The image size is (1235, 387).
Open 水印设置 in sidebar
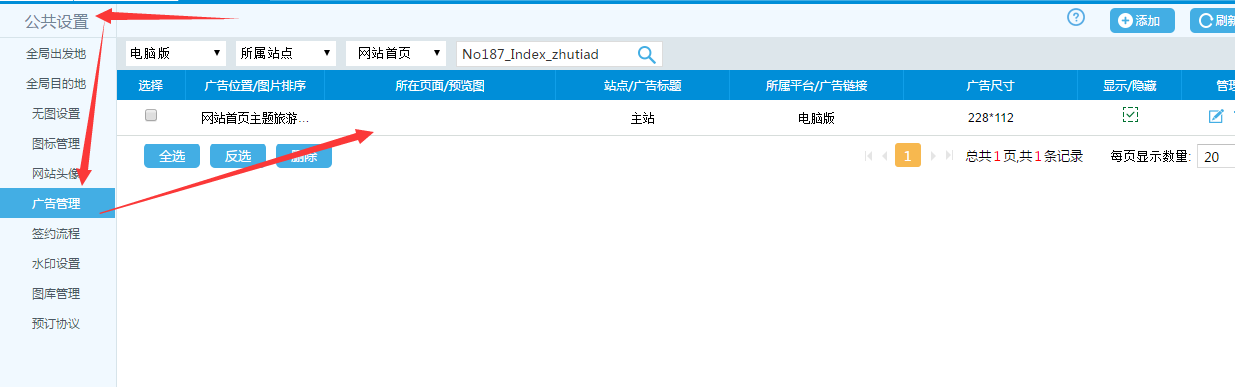57,264
